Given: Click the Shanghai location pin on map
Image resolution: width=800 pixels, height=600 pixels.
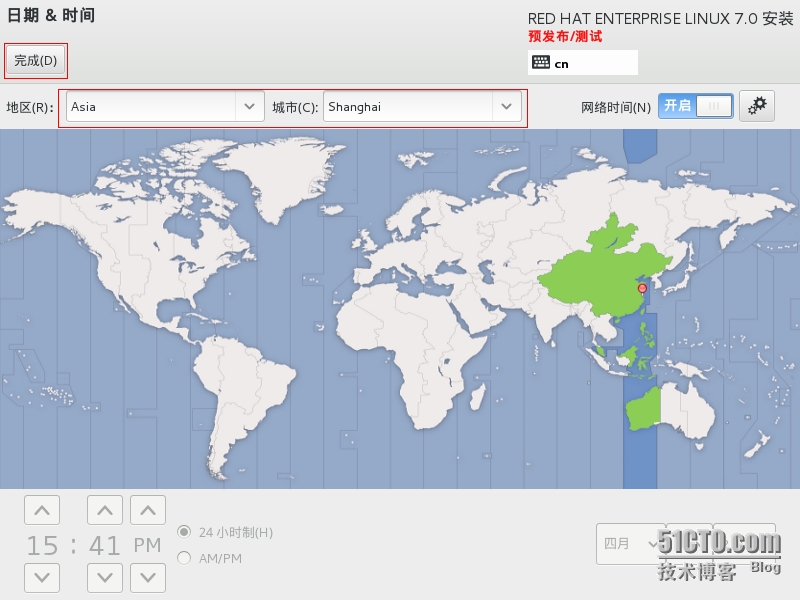Looking at the screenshot, I should tap(642, 289).
